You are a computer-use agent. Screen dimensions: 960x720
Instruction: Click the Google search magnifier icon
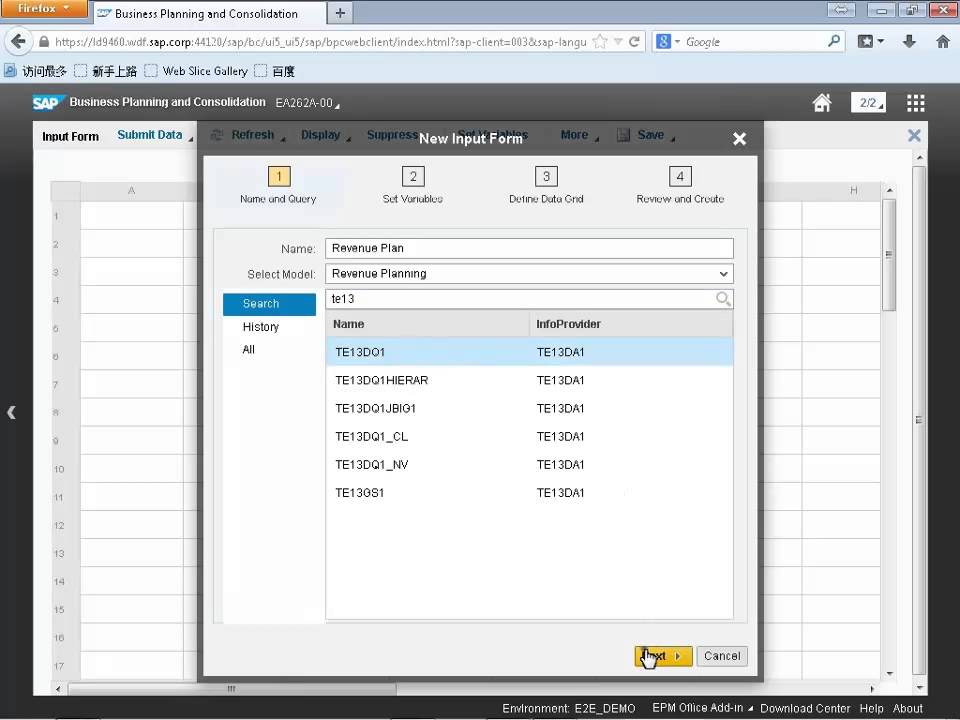pos(833,42)
